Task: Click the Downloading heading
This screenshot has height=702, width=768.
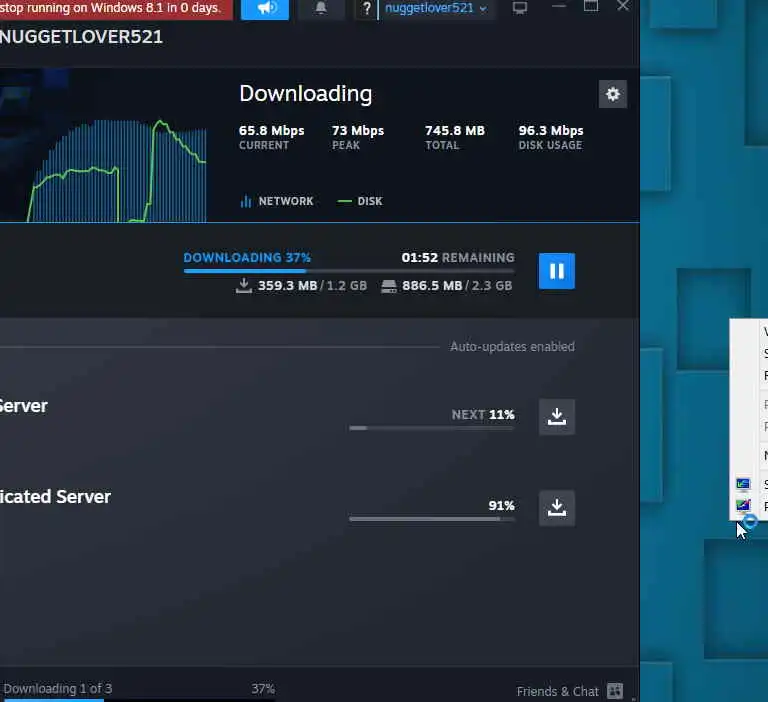Action: point(306,94)
